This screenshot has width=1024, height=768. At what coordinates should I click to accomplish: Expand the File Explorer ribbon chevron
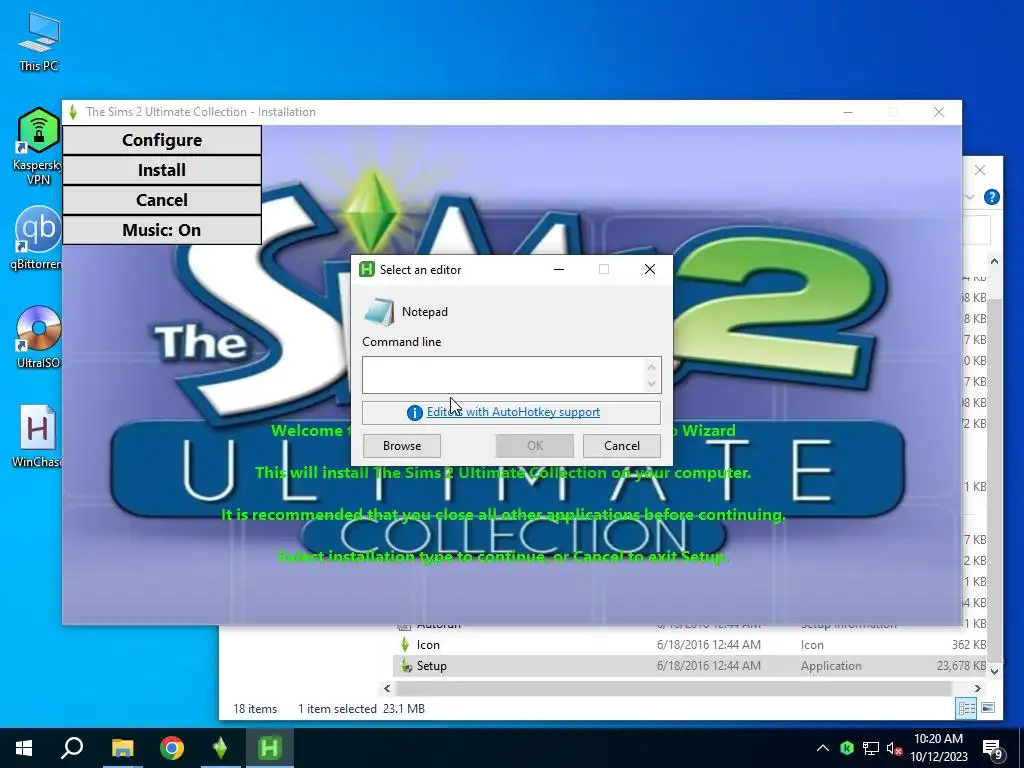click(970, 197)
